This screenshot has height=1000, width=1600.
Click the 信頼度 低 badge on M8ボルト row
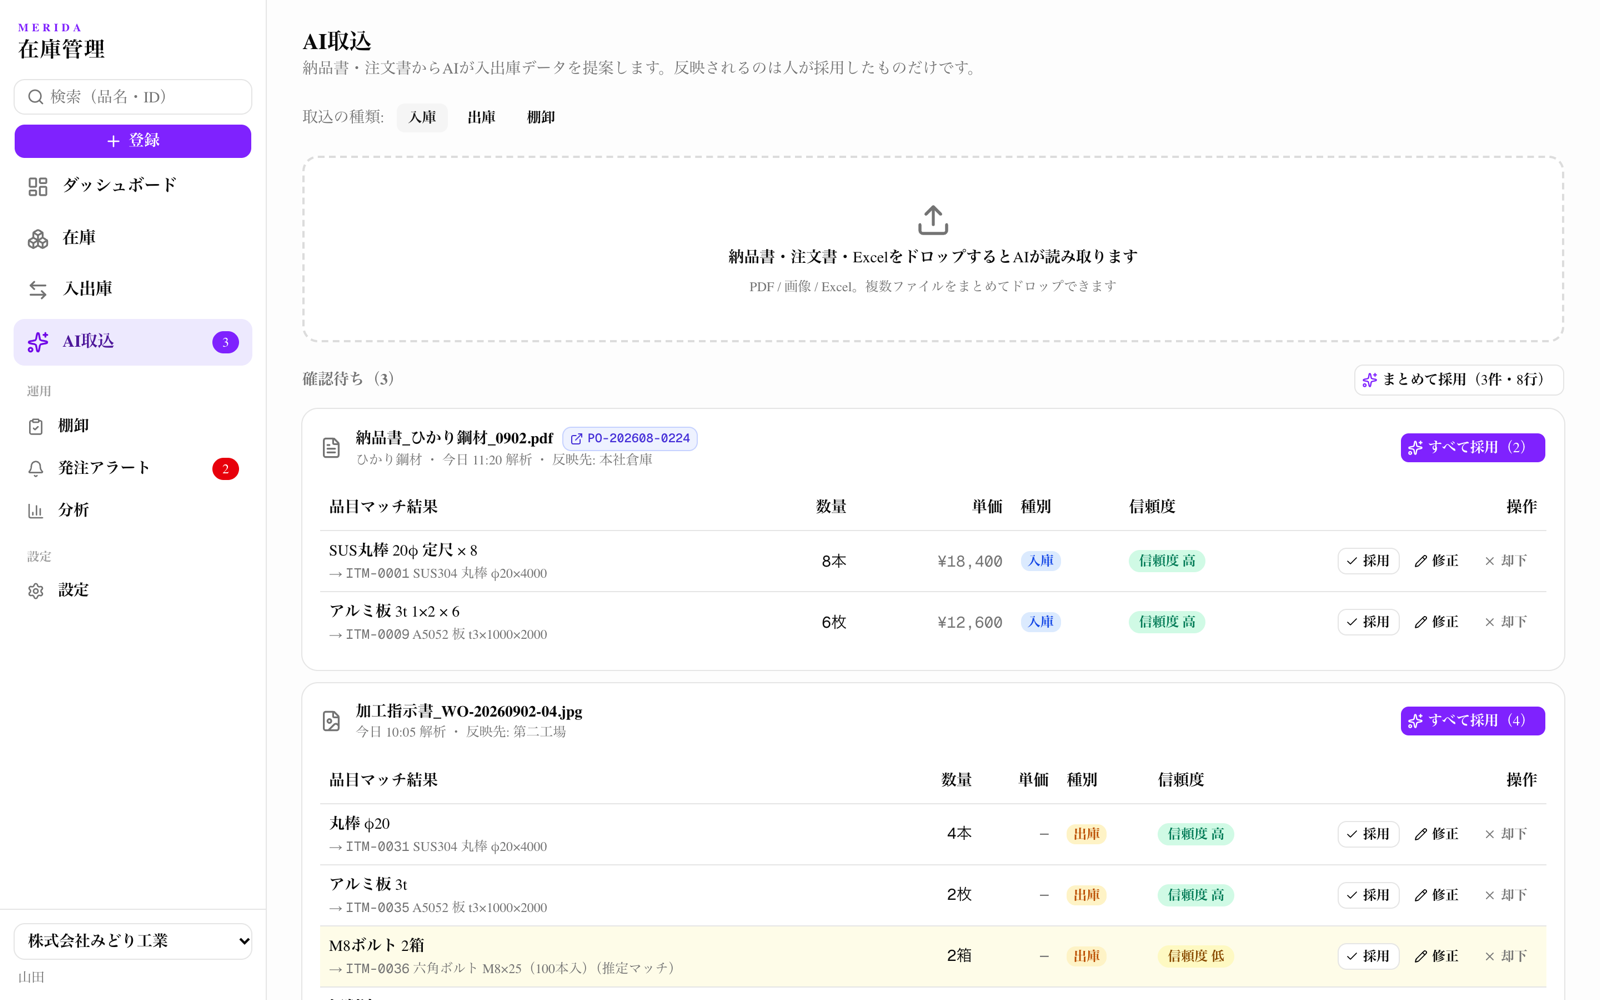point(1195,956)
